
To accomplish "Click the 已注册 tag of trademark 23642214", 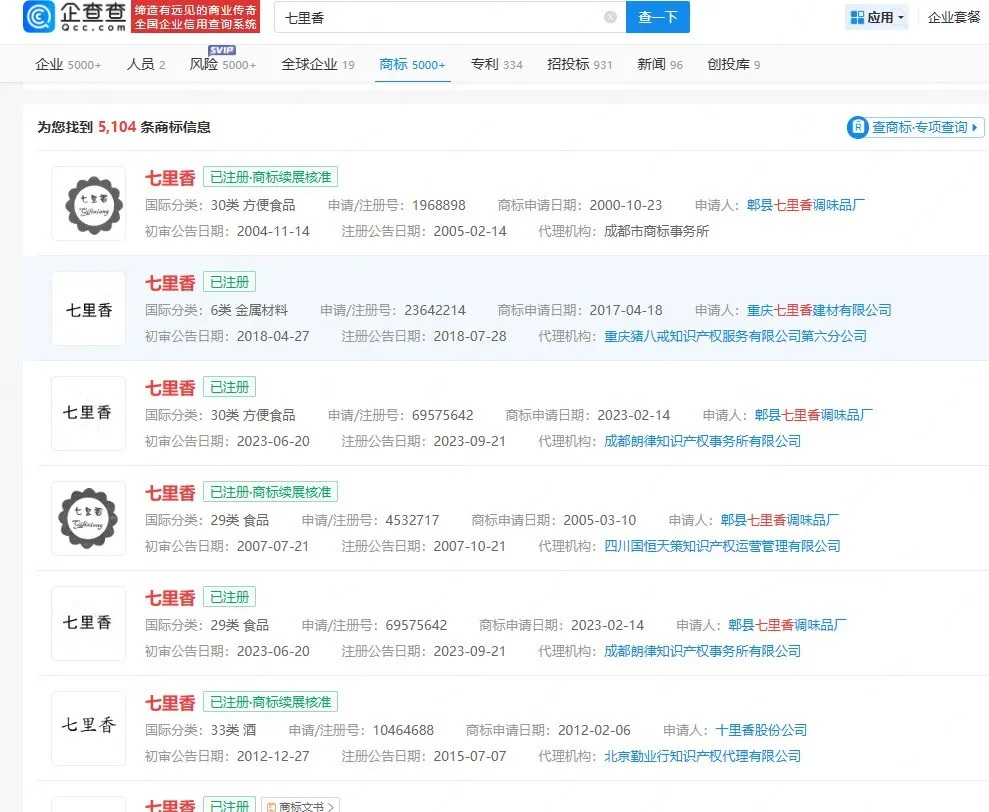I will [x=230, y=282].
